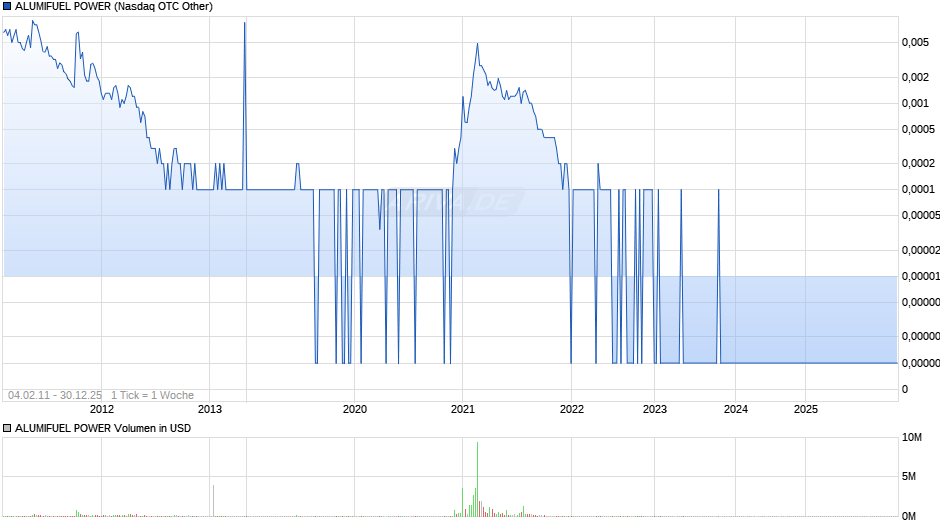Viewport: 940px width, 526px height.
Task: Click the tall 2013 price spike peak
Action: point(245,23)
